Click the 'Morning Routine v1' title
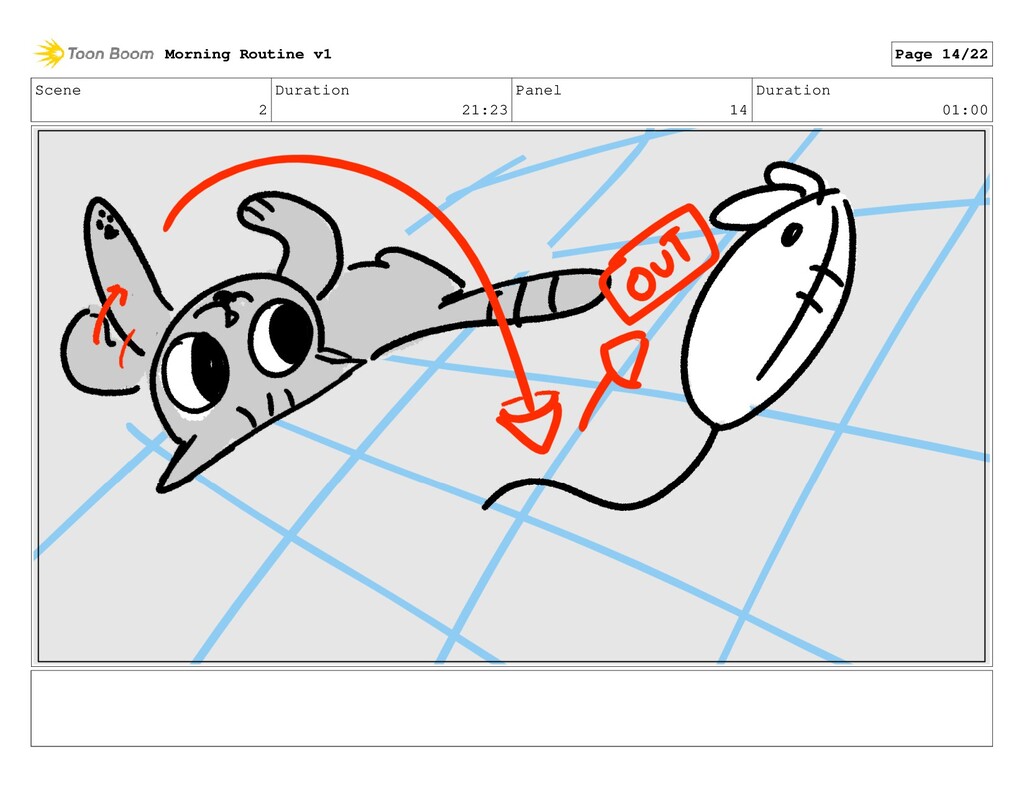The width and height of the screenshot is (1024, 793). pos(248,54)
